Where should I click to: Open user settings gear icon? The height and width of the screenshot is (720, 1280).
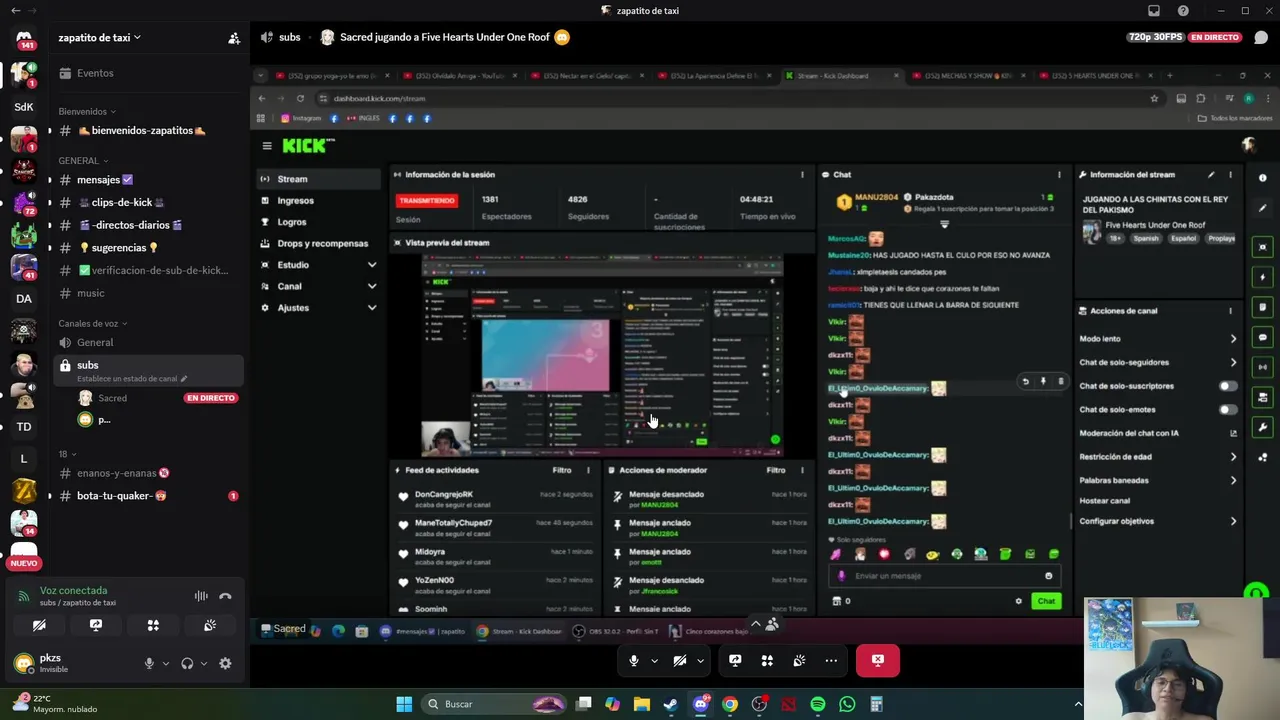pyautogui.click(x=225, y=663)
